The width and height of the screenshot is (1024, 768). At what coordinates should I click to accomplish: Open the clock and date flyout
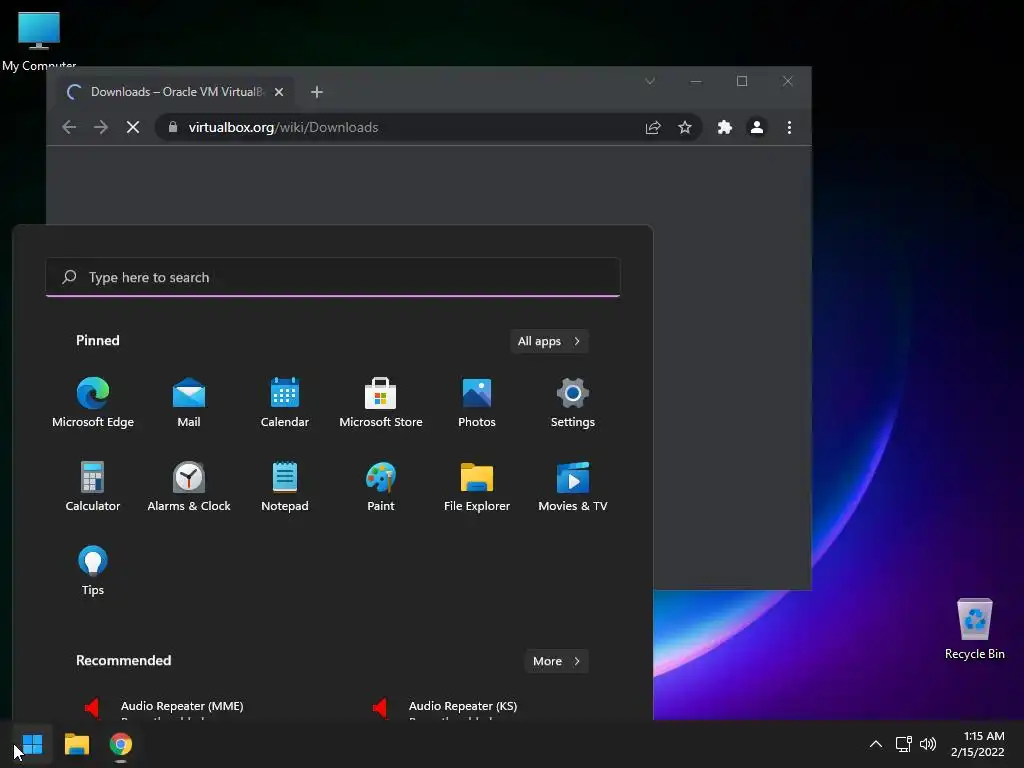tap(978, 744)
